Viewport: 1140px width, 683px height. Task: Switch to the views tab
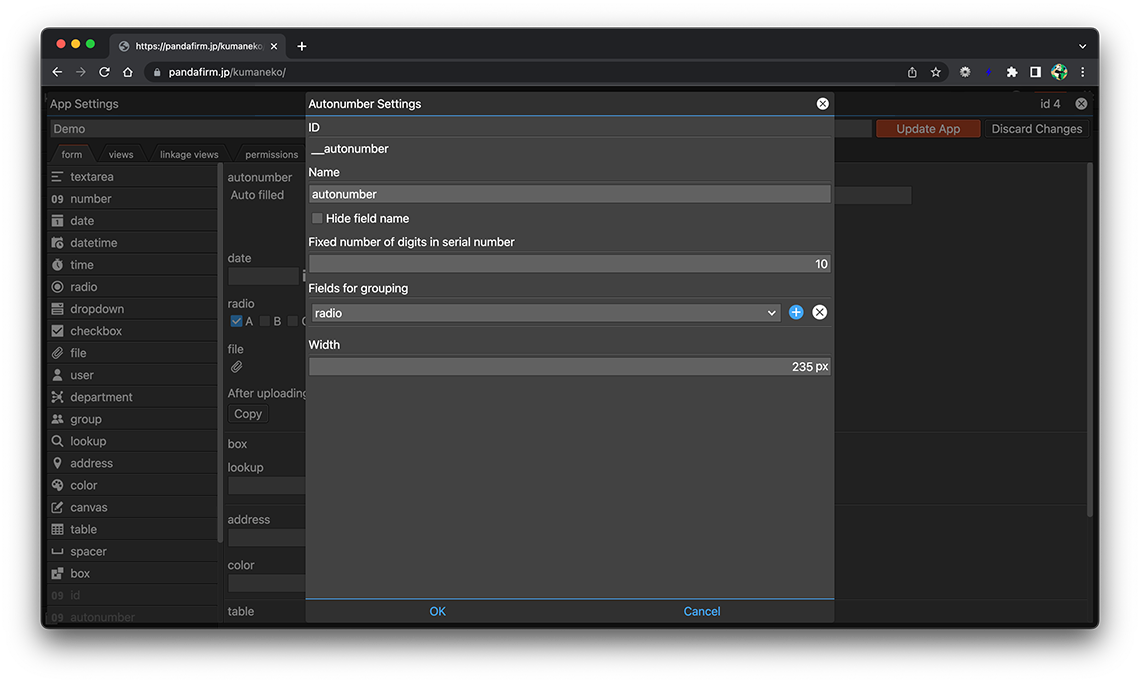click(121, 155)
